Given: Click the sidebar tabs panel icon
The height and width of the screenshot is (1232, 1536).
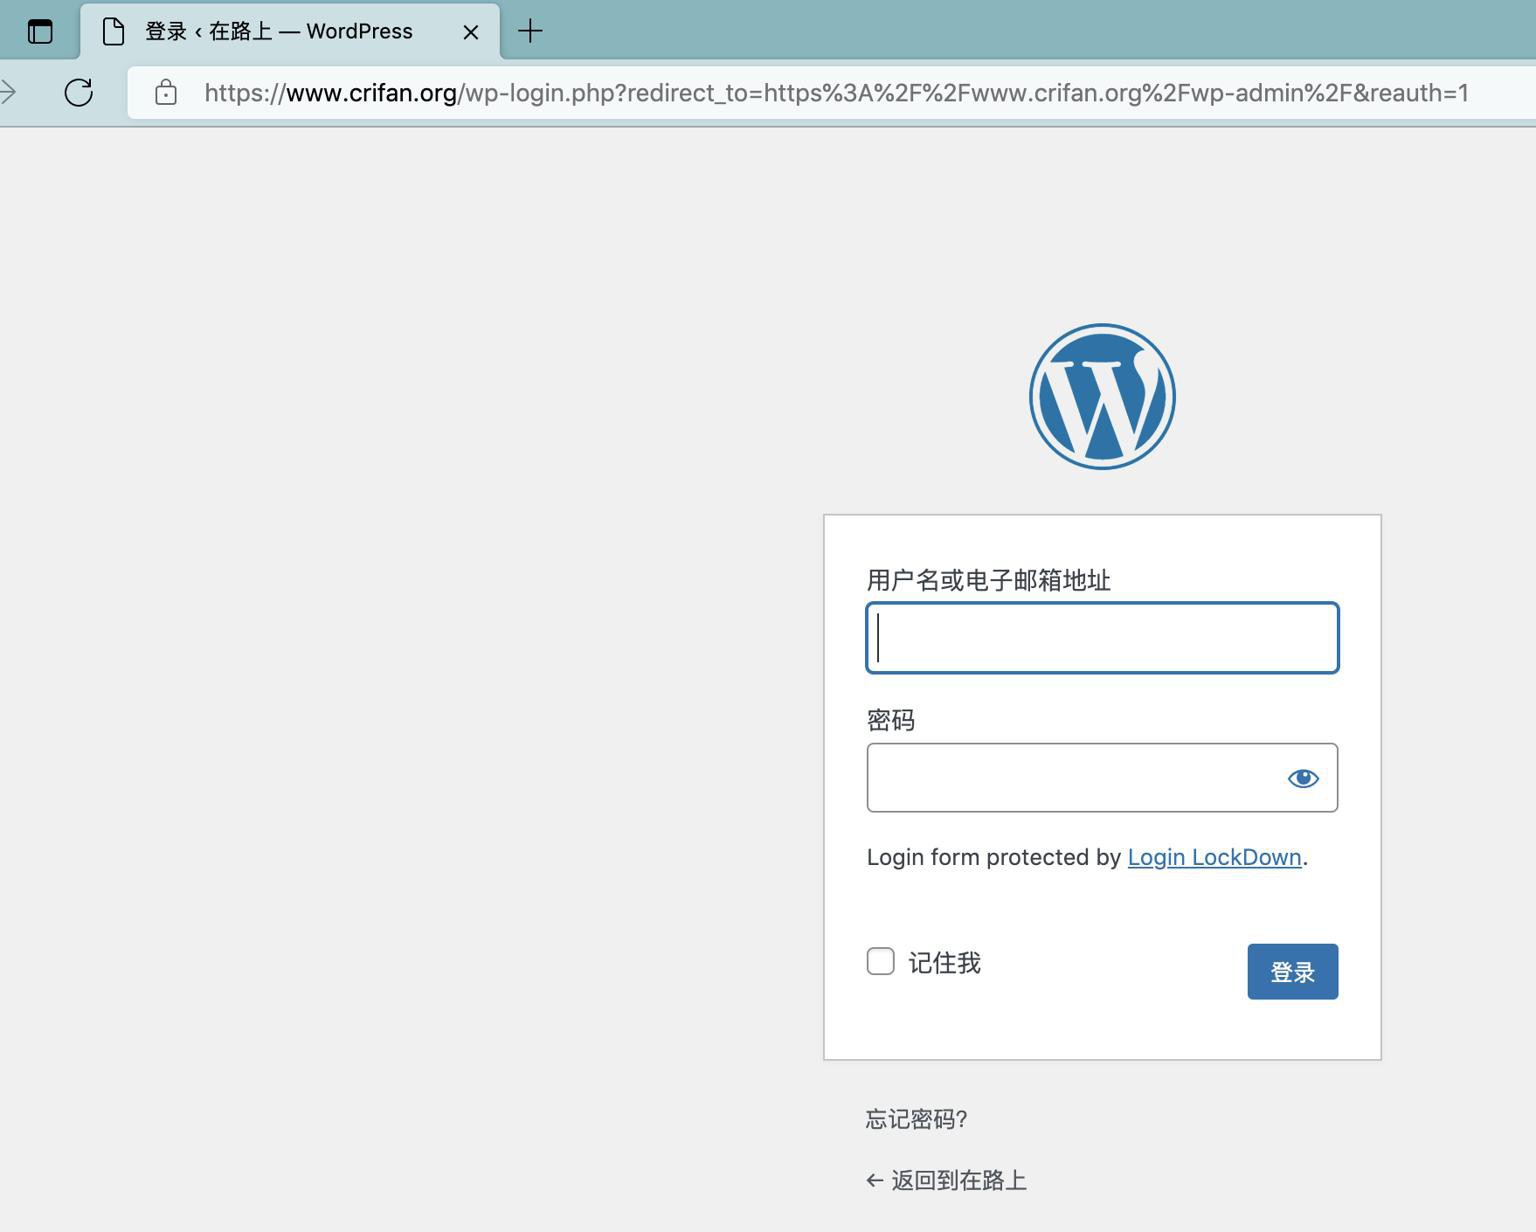Looking at the screenshot, I should (40, 32).
